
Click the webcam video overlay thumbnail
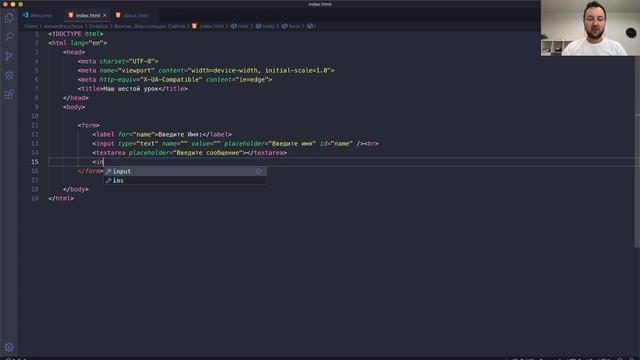[590, 28]
